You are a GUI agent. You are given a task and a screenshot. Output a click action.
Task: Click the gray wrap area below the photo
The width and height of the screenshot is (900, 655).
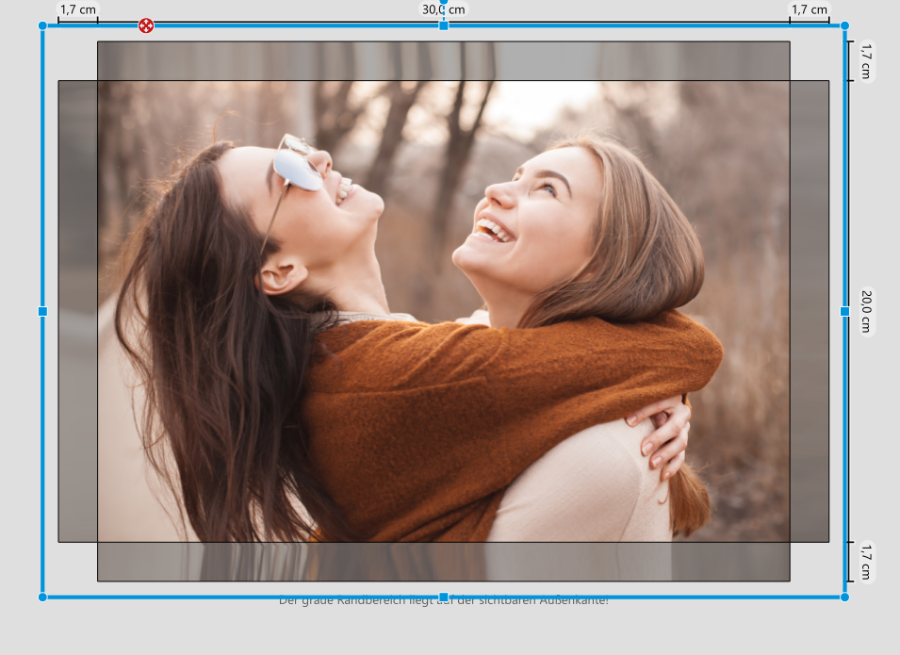coord(443,561)
